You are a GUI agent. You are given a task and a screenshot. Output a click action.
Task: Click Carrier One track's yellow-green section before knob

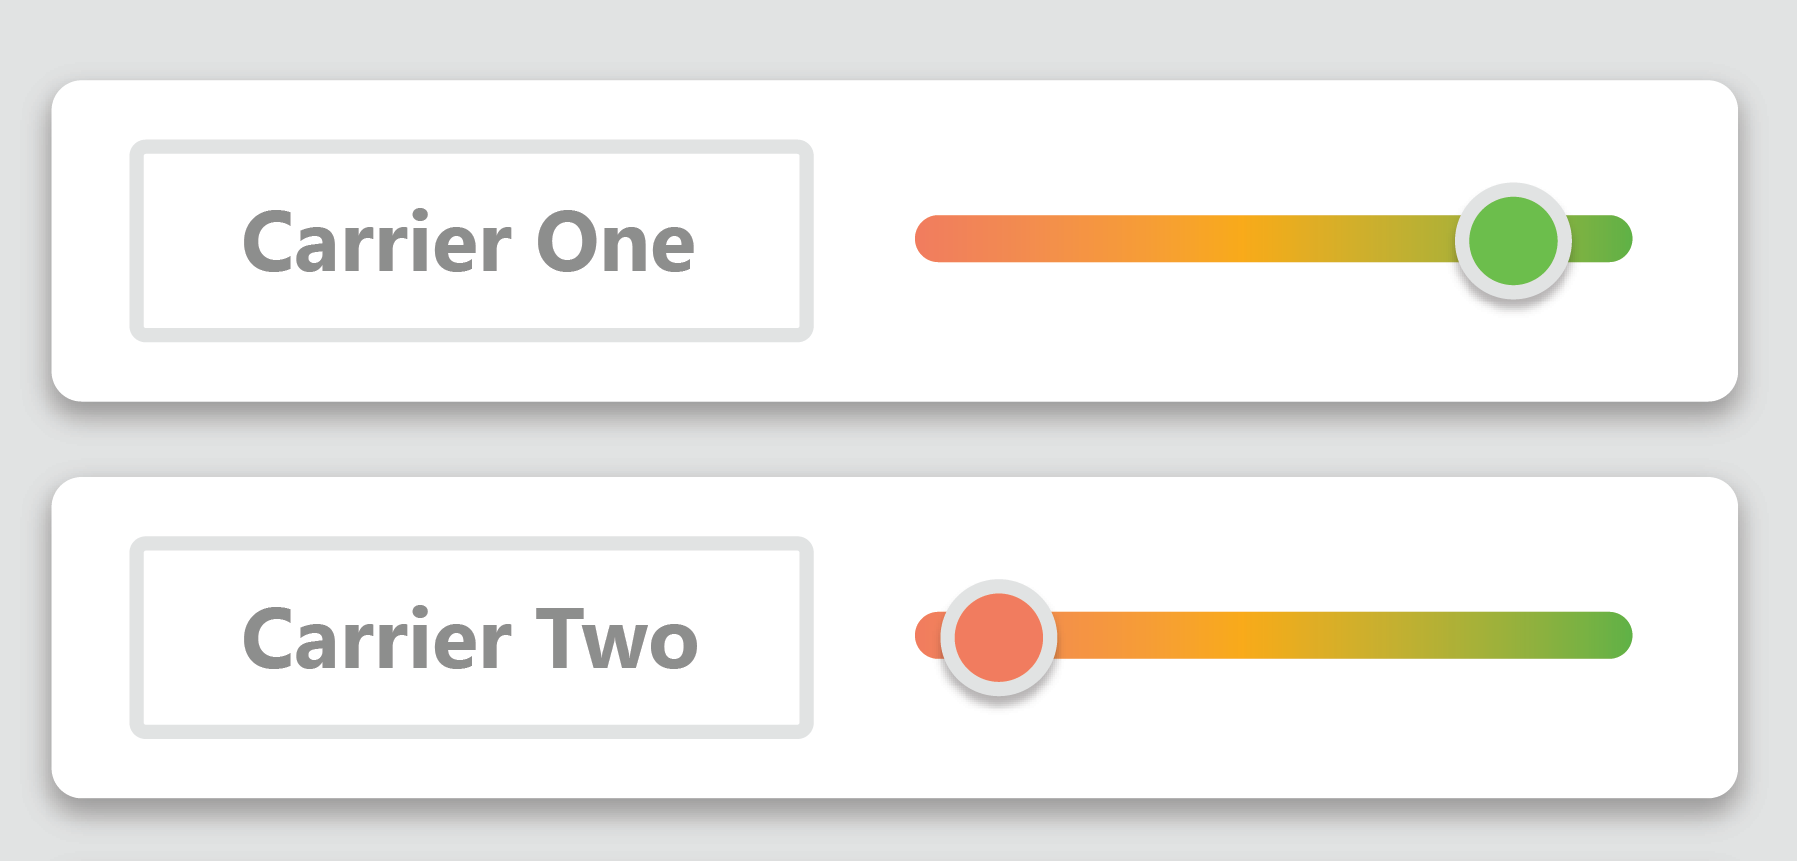[1400, 239]
